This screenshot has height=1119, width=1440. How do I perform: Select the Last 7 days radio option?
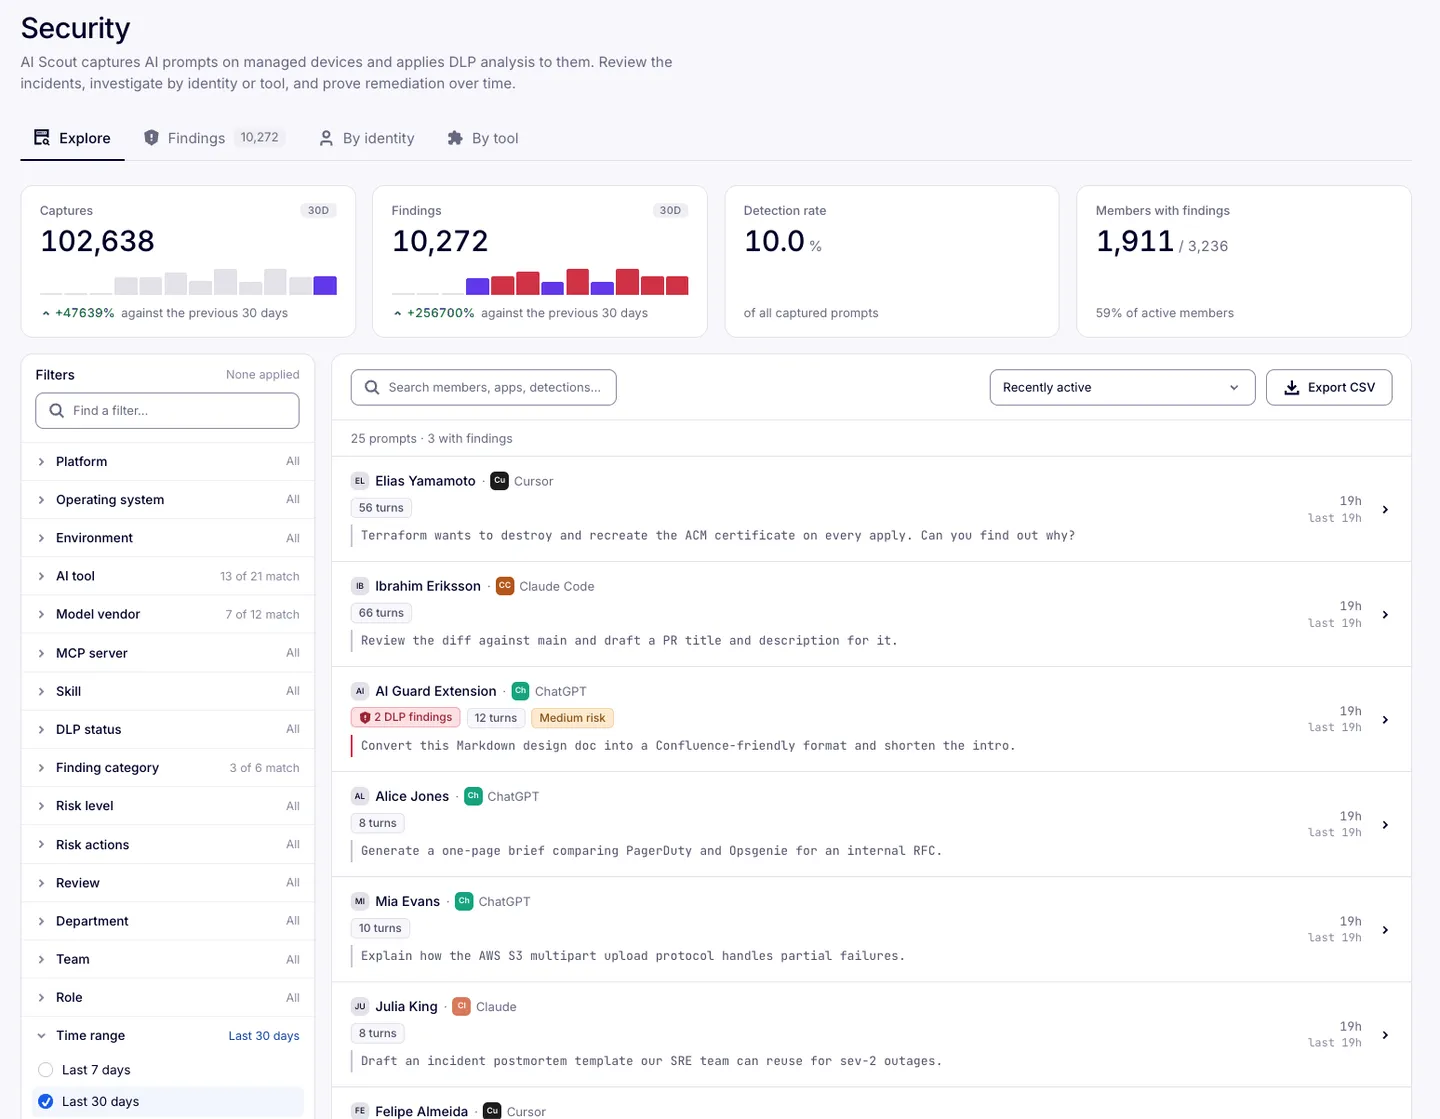(45, 1070)
